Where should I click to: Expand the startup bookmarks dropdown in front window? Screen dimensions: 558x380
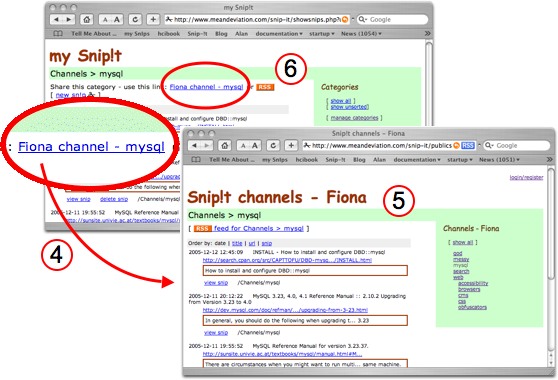pyautogui.click(x=460, y=160)
